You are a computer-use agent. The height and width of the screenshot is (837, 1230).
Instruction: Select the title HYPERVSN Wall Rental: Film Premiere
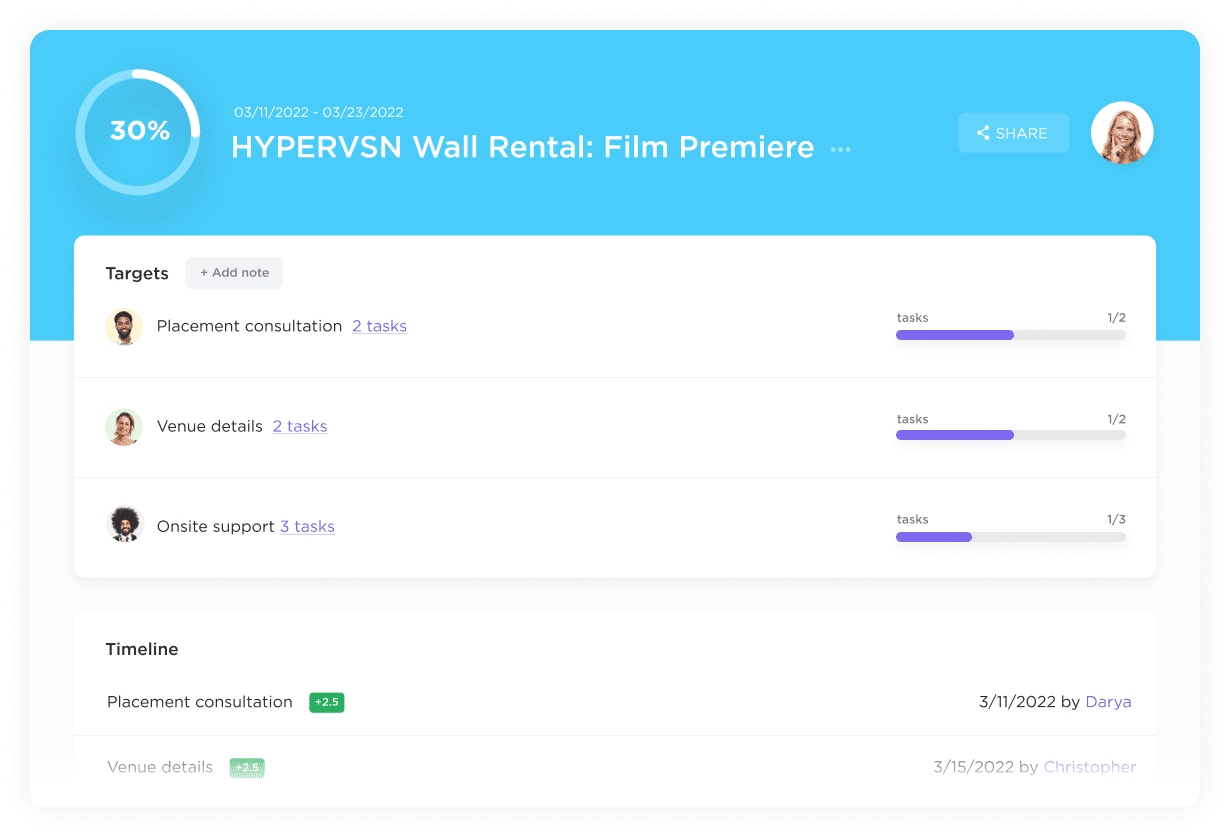click(523, 147)
